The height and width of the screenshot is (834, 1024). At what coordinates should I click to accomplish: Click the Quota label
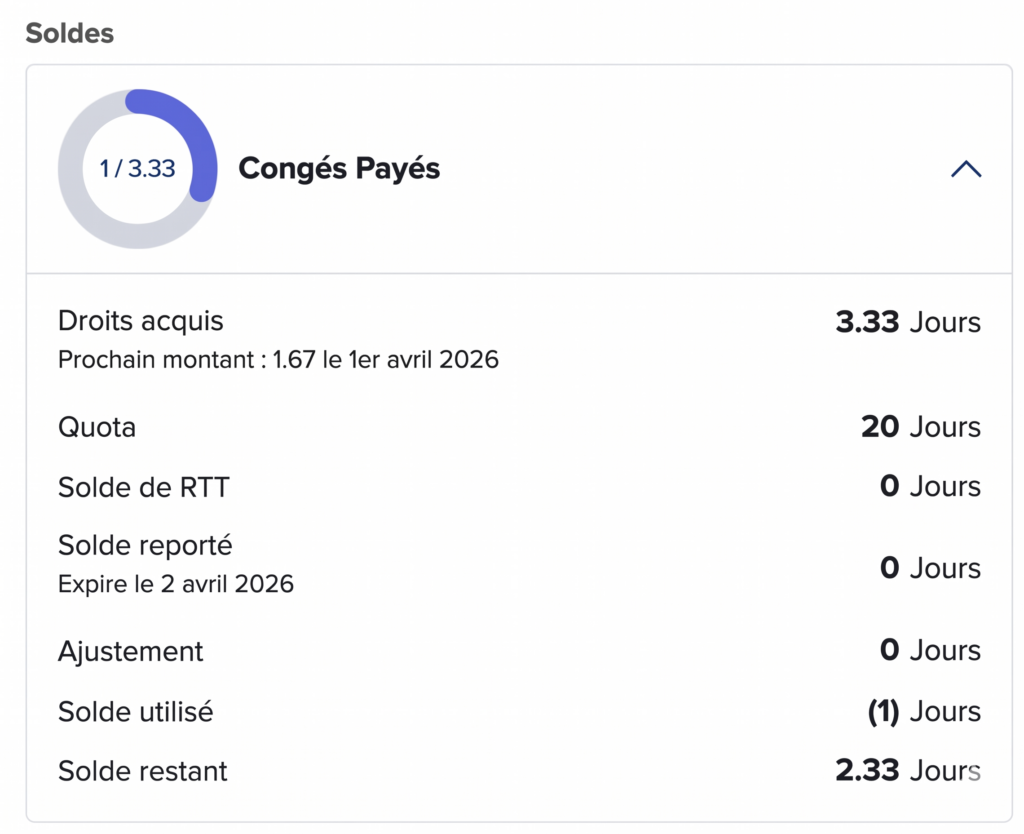(97, 428)
